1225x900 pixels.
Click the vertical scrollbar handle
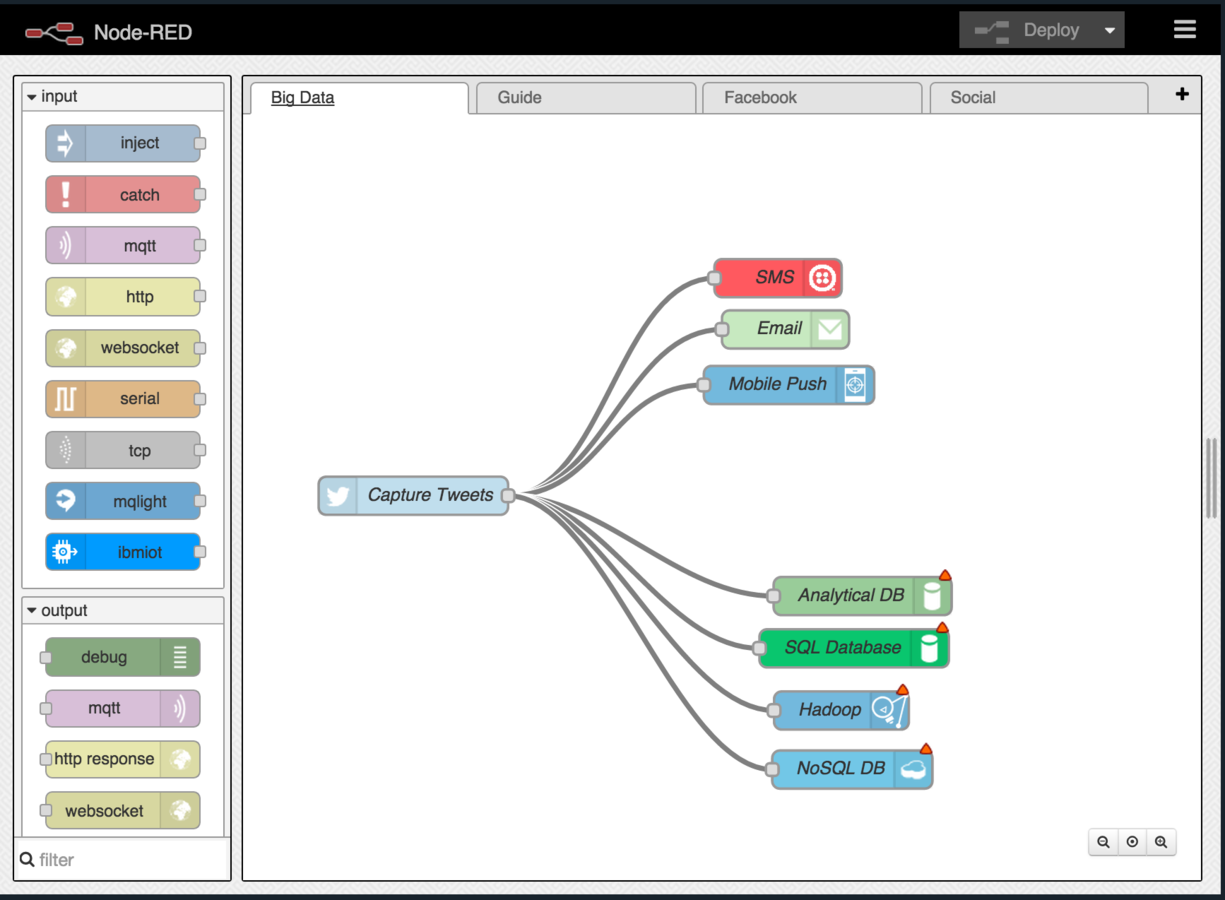(1212, 478)
